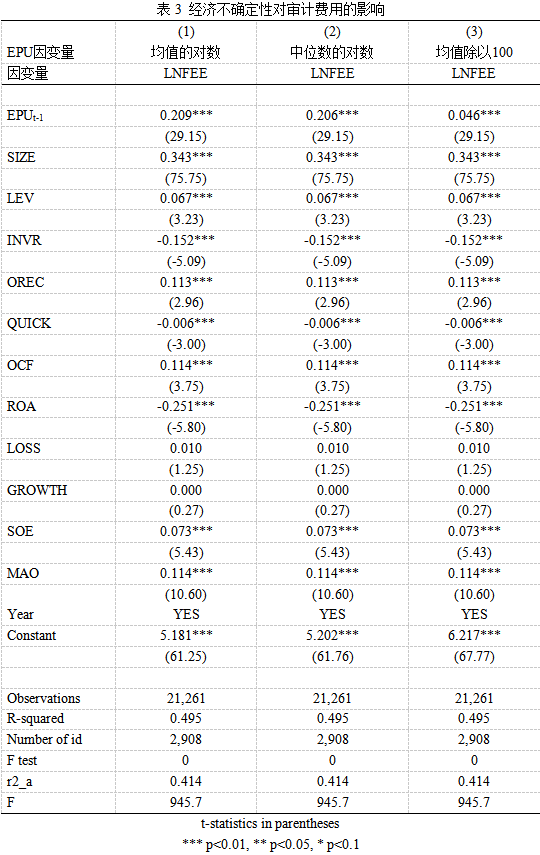
Task: Click the MAO row label
Action: [23, 574]
